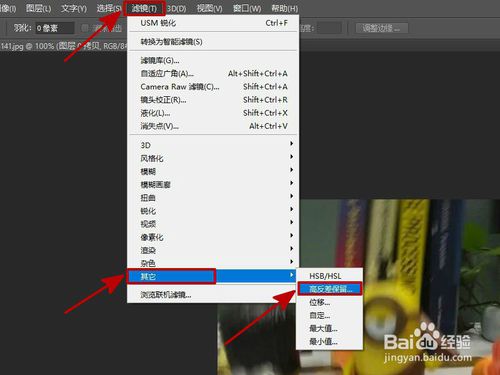Expand the 3D filter submenu
This screenshot has width=500, height=375.
tap(213, 145)
